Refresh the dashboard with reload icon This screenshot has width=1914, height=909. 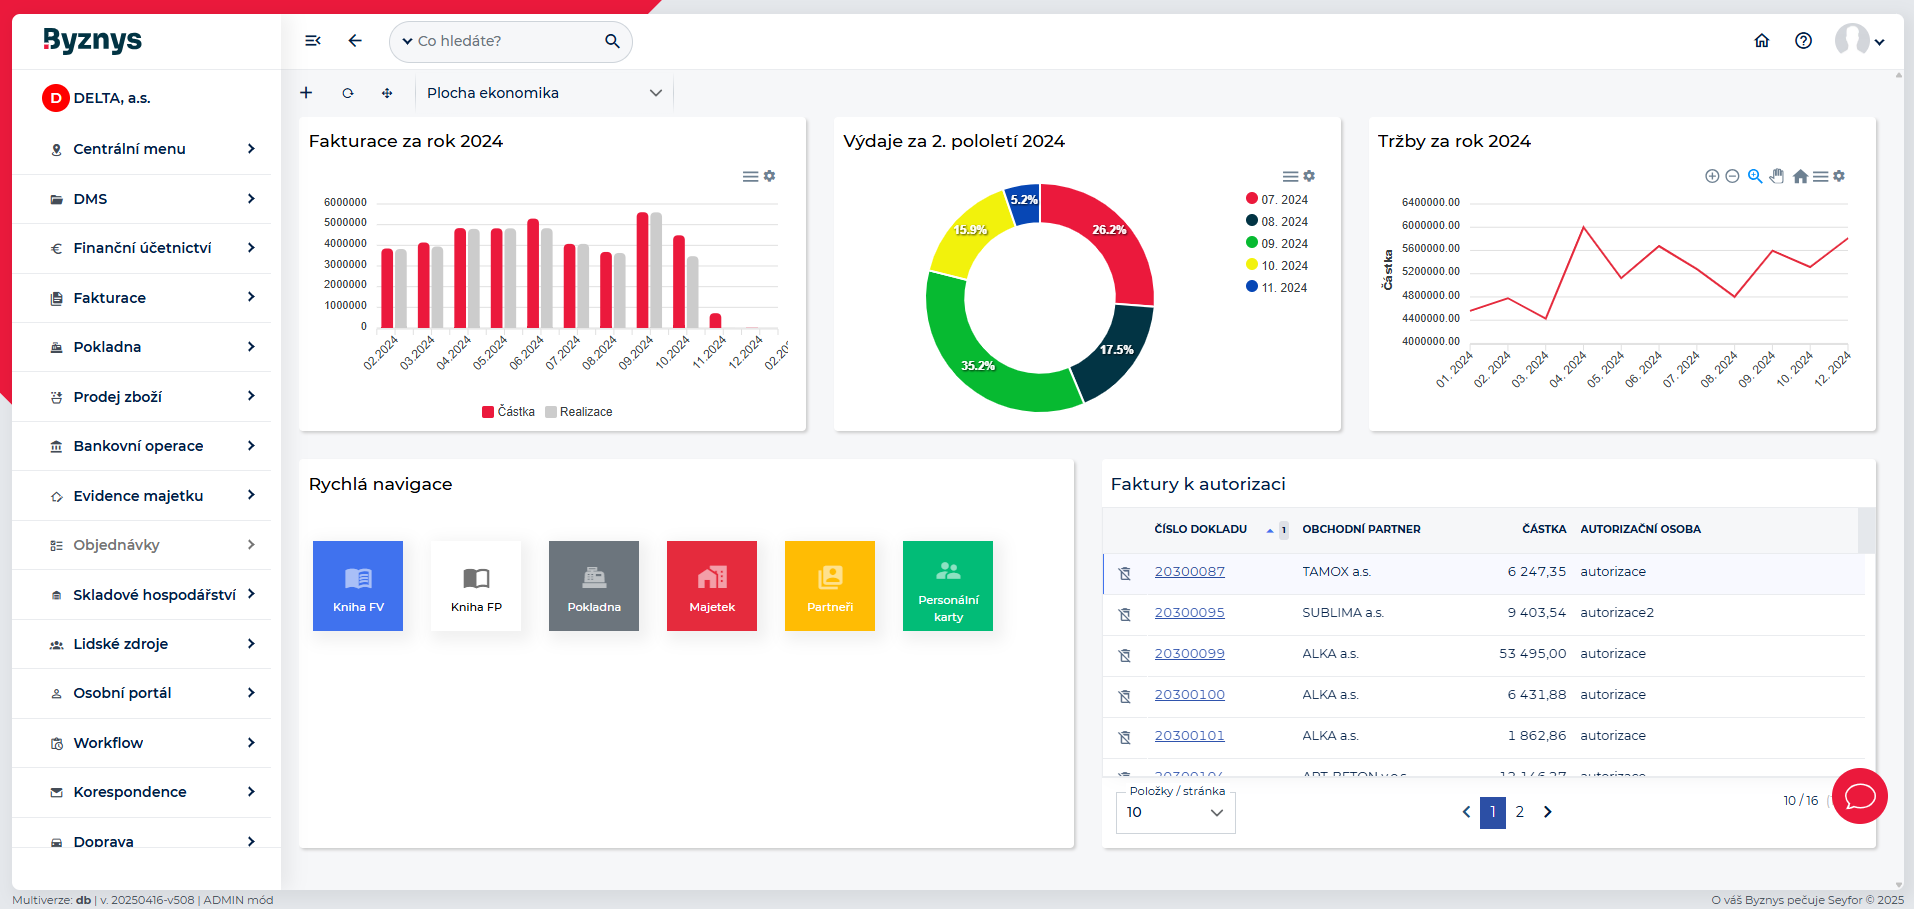click(348, 93)
